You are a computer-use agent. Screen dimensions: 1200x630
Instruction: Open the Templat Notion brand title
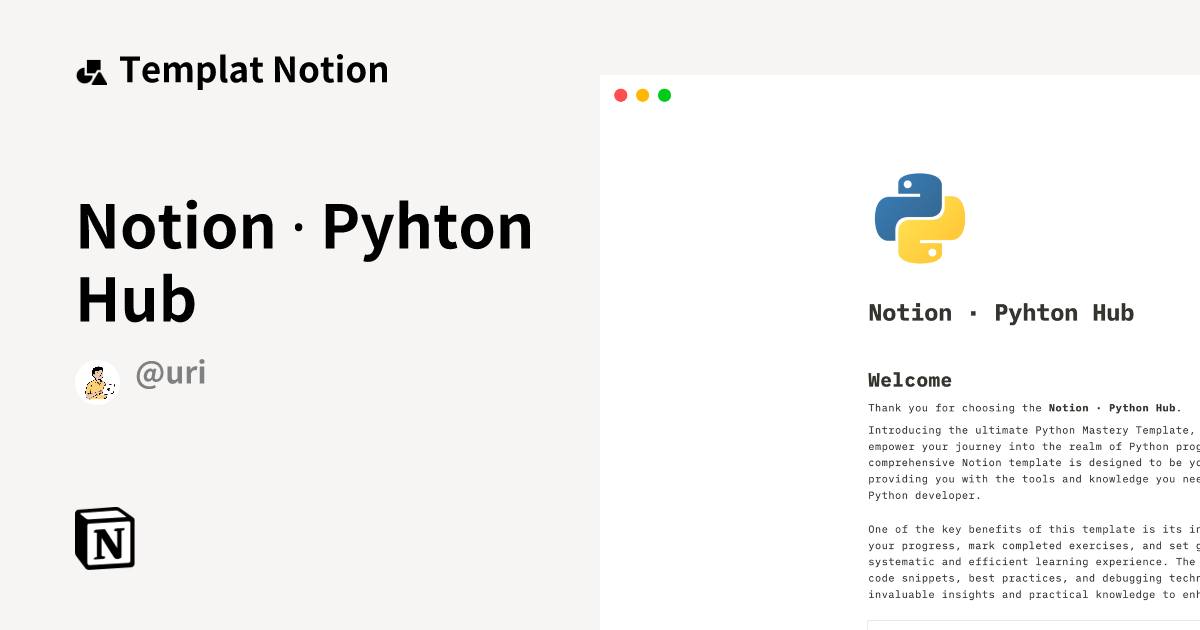[253, 70]
